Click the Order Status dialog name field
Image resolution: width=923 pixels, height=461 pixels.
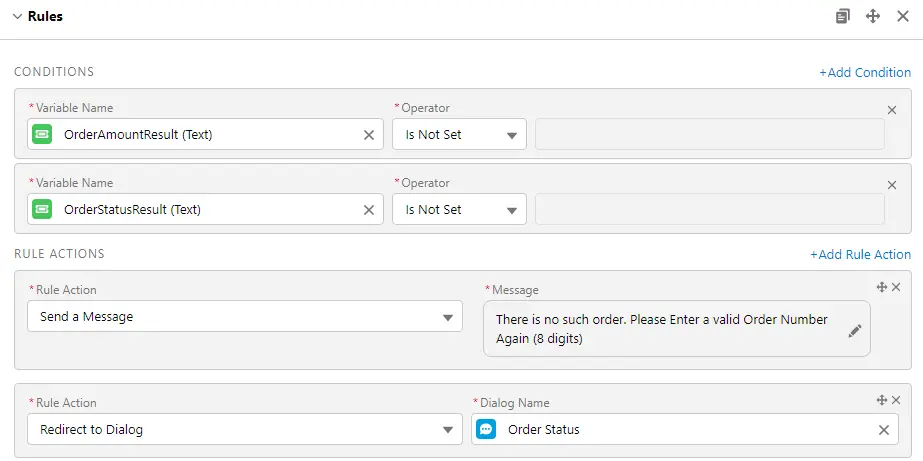(x=680, y=430)
